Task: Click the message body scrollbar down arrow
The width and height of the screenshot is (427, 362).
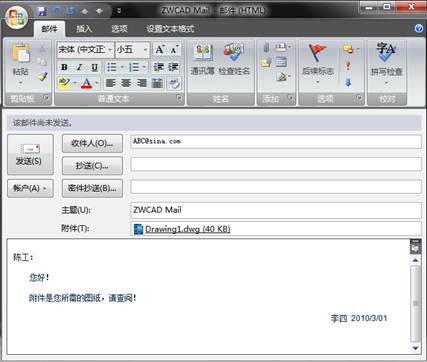Action: click(x=415, y=348)
